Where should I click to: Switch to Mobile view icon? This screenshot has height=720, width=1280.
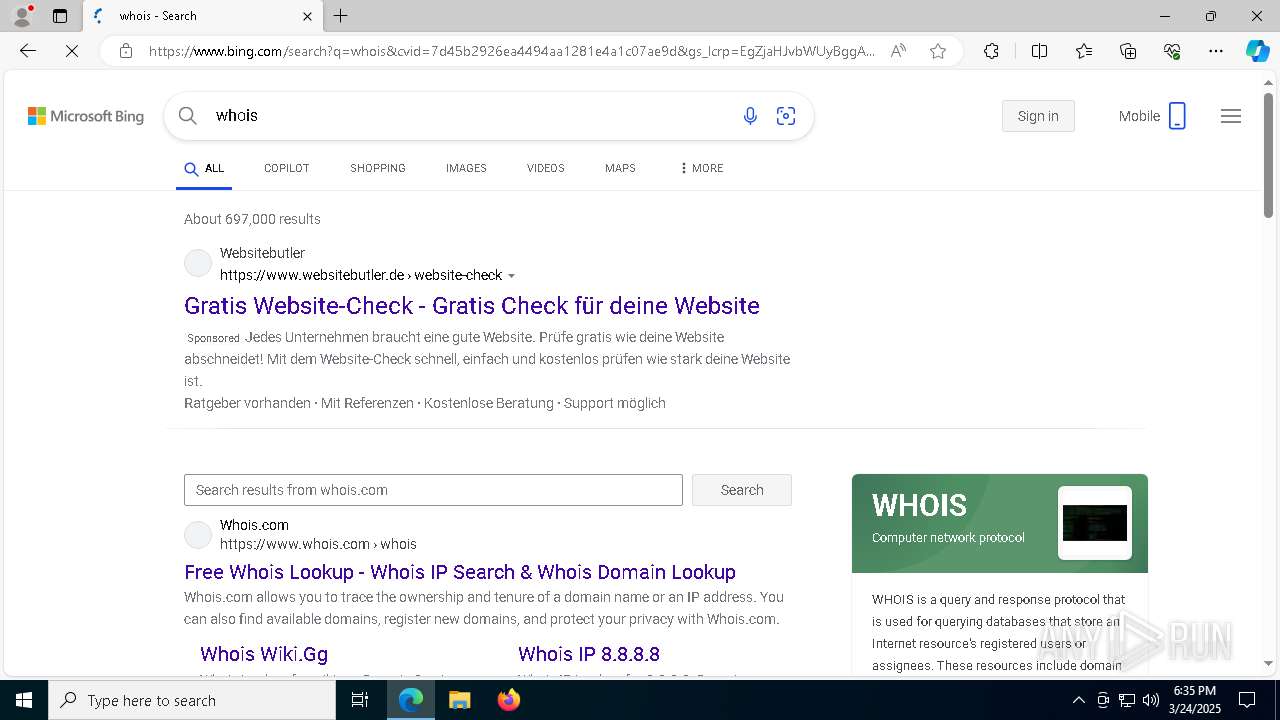click(1177, 116)
